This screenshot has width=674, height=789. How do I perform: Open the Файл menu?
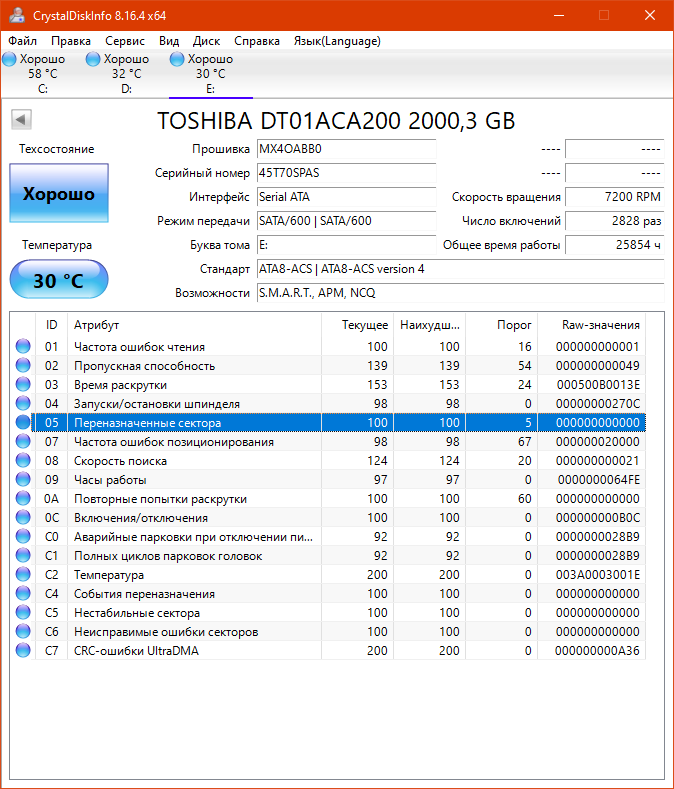[23, 41]
